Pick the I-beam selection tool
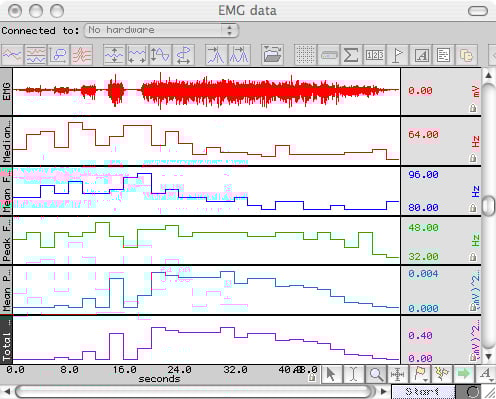 pos(353,374)
